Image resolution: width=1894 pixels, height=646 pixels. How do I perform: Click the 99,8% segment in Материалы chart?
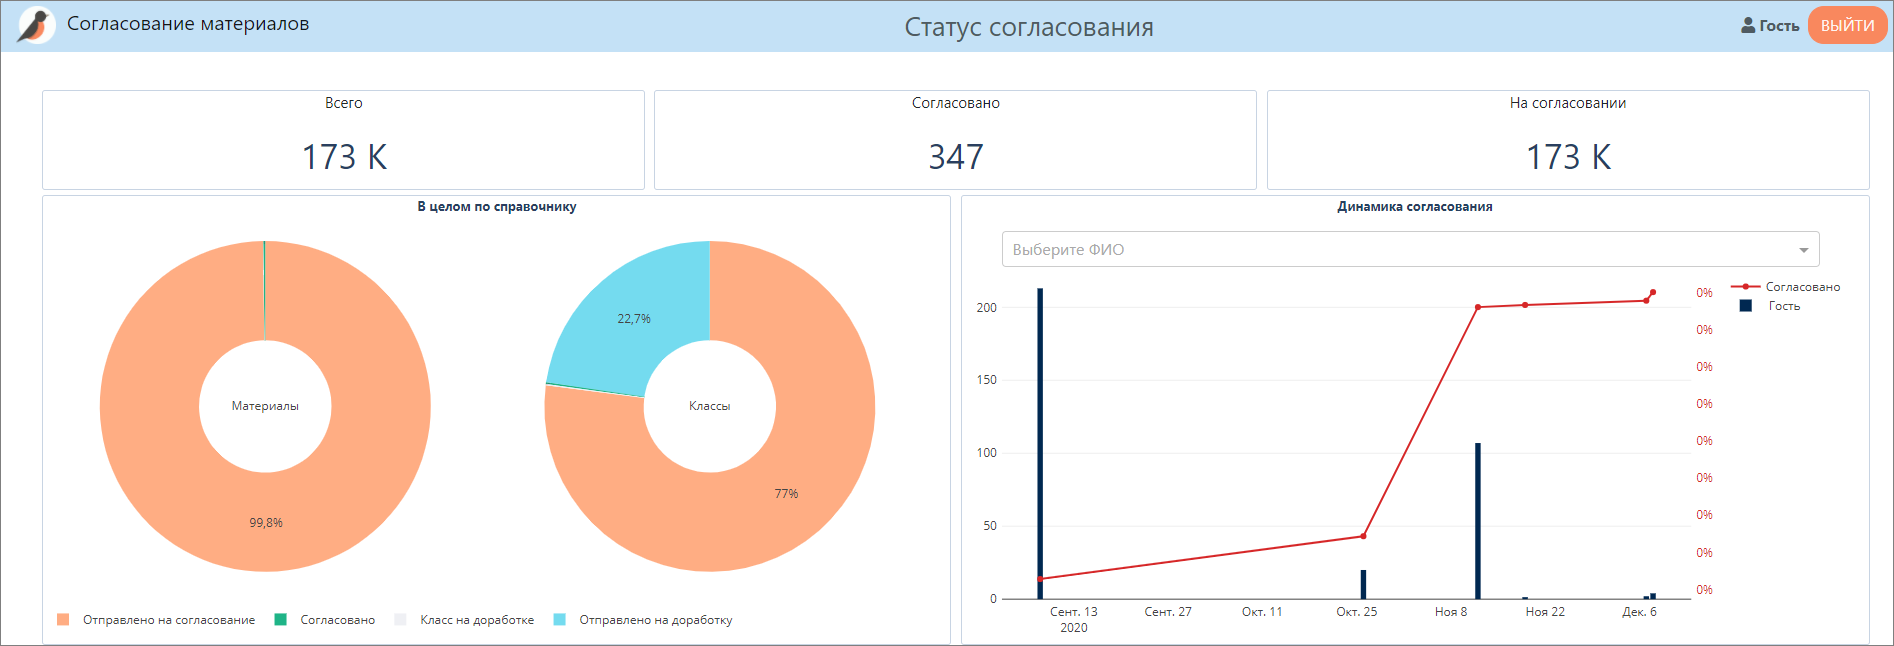tap(266, 522)
